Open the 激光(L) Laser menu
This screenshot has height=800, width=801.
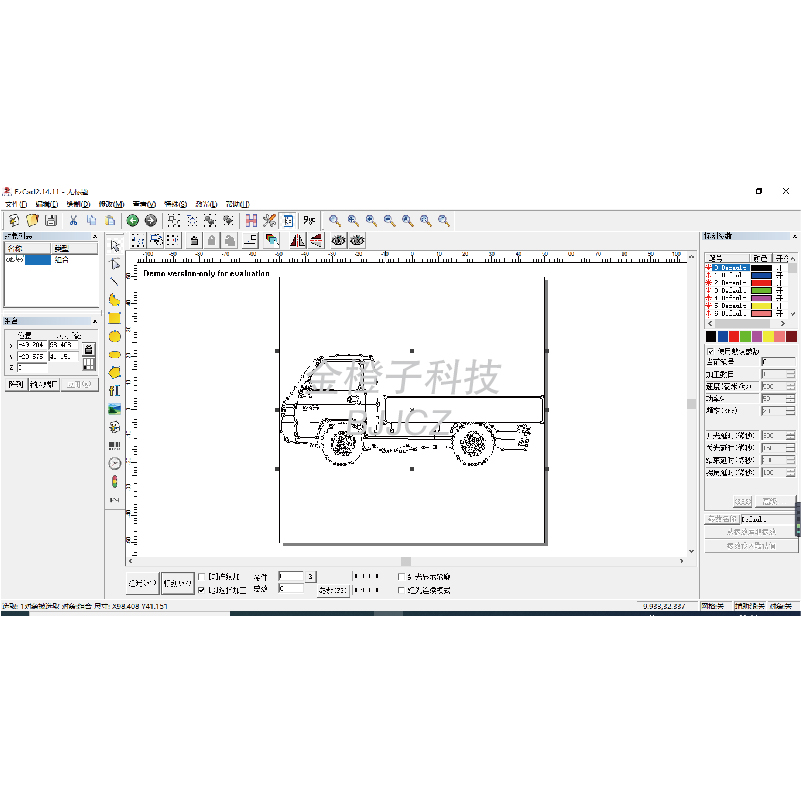208,204
